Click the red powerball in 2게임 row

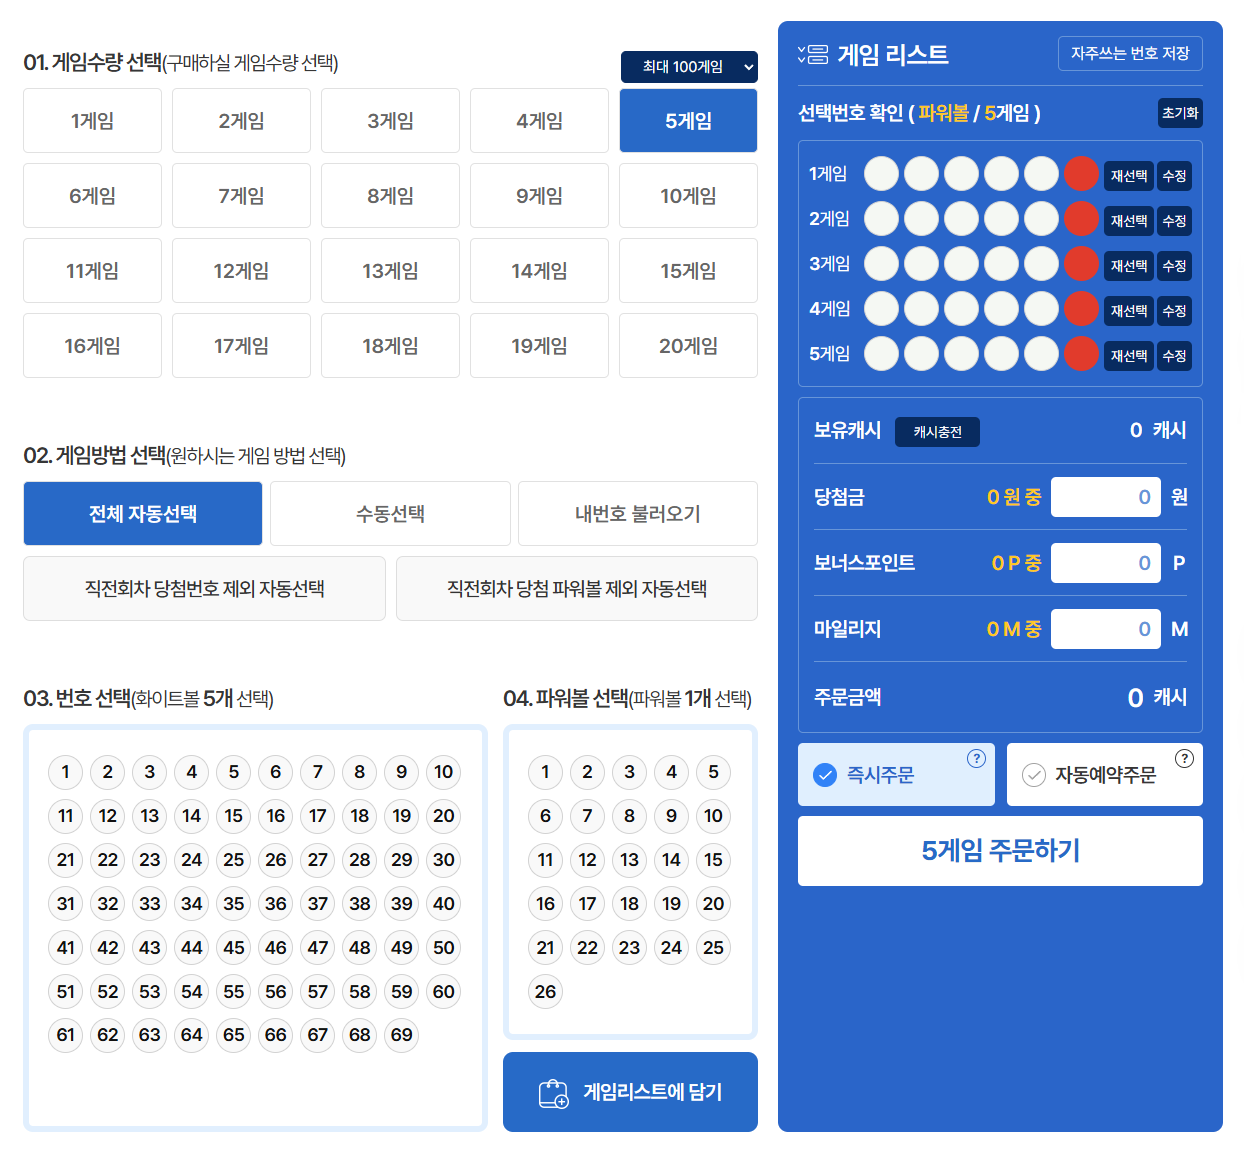point(1081,219)
